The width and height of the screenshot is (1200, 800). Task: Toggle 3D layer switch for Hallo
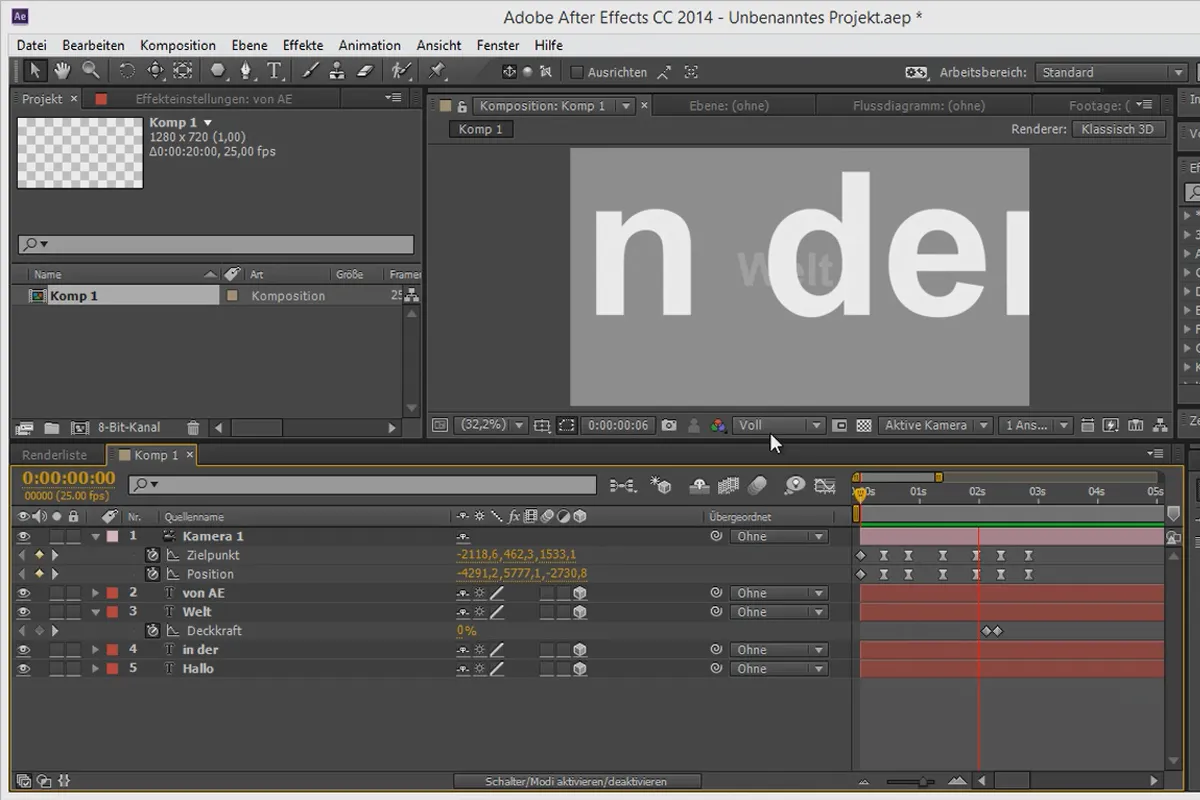580,669
